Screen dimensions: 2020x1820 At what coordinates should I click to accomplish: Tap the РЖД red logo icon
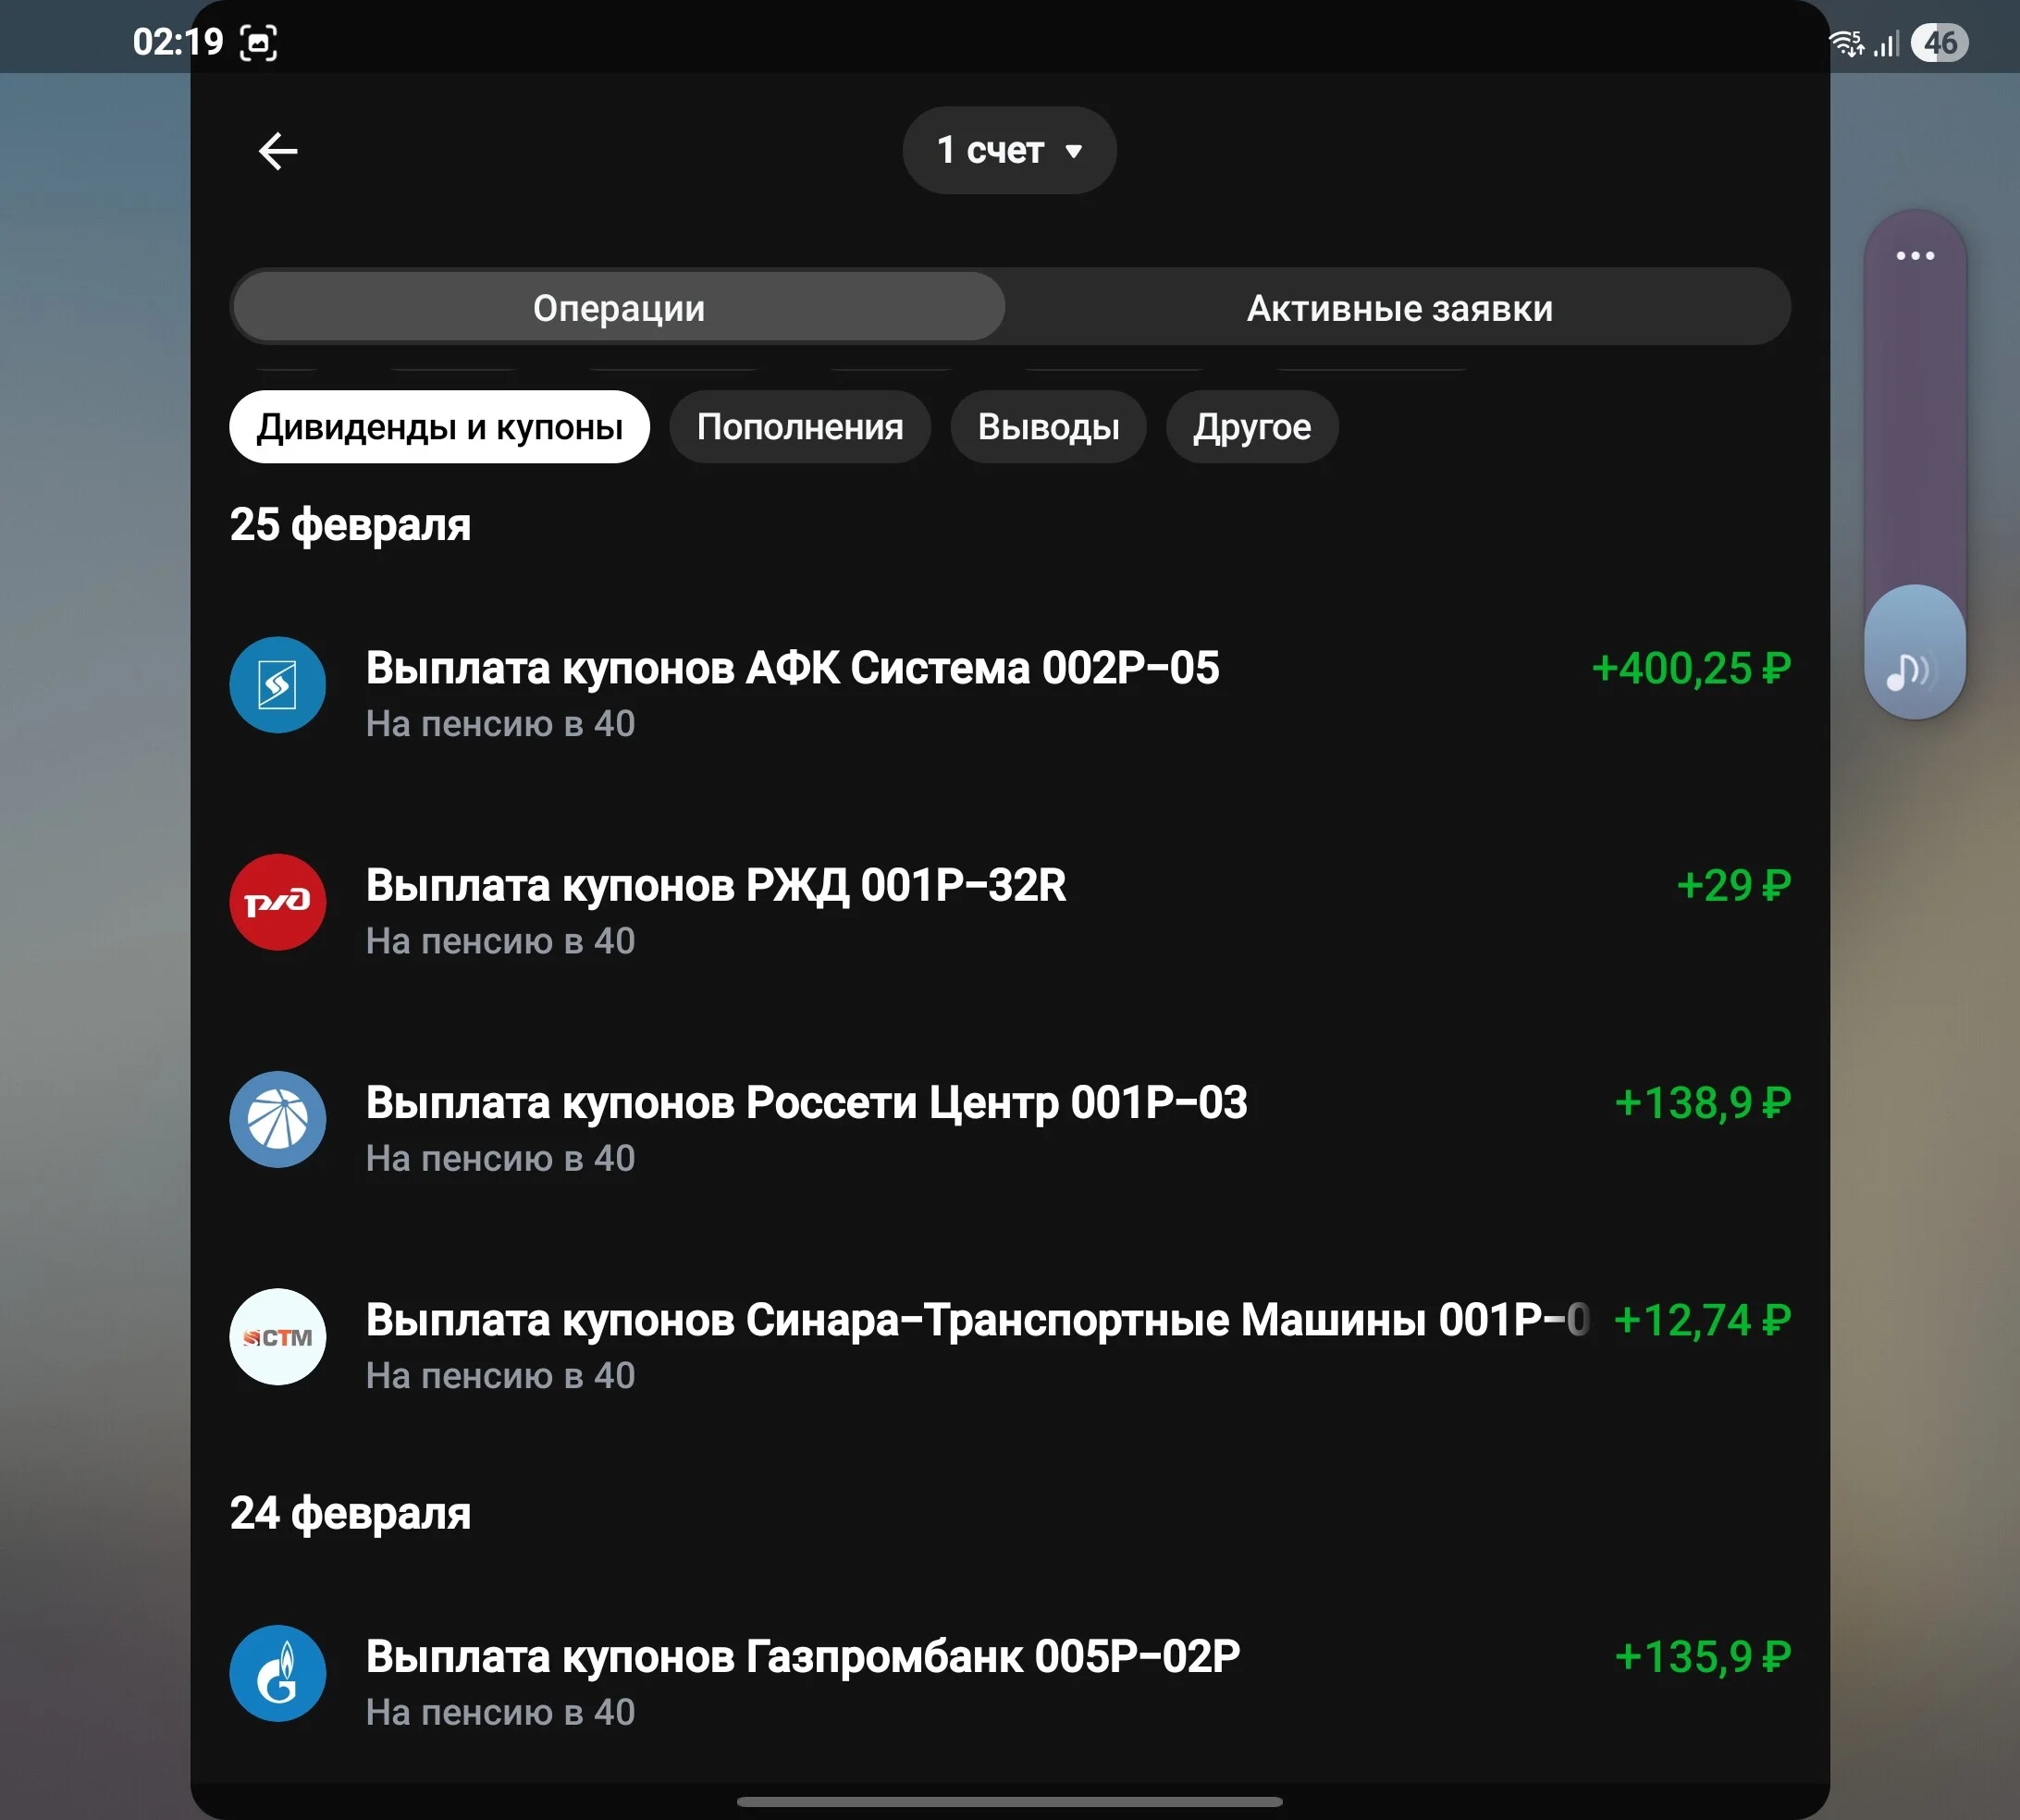point(278,902)
